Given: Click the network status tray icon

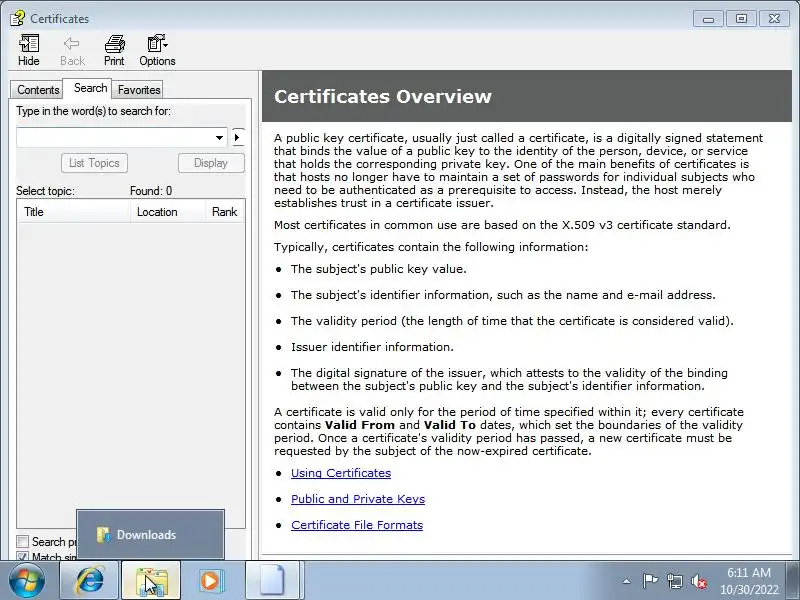Looking at the screenshot, I should pyautogui.click(x=674, y=581).
